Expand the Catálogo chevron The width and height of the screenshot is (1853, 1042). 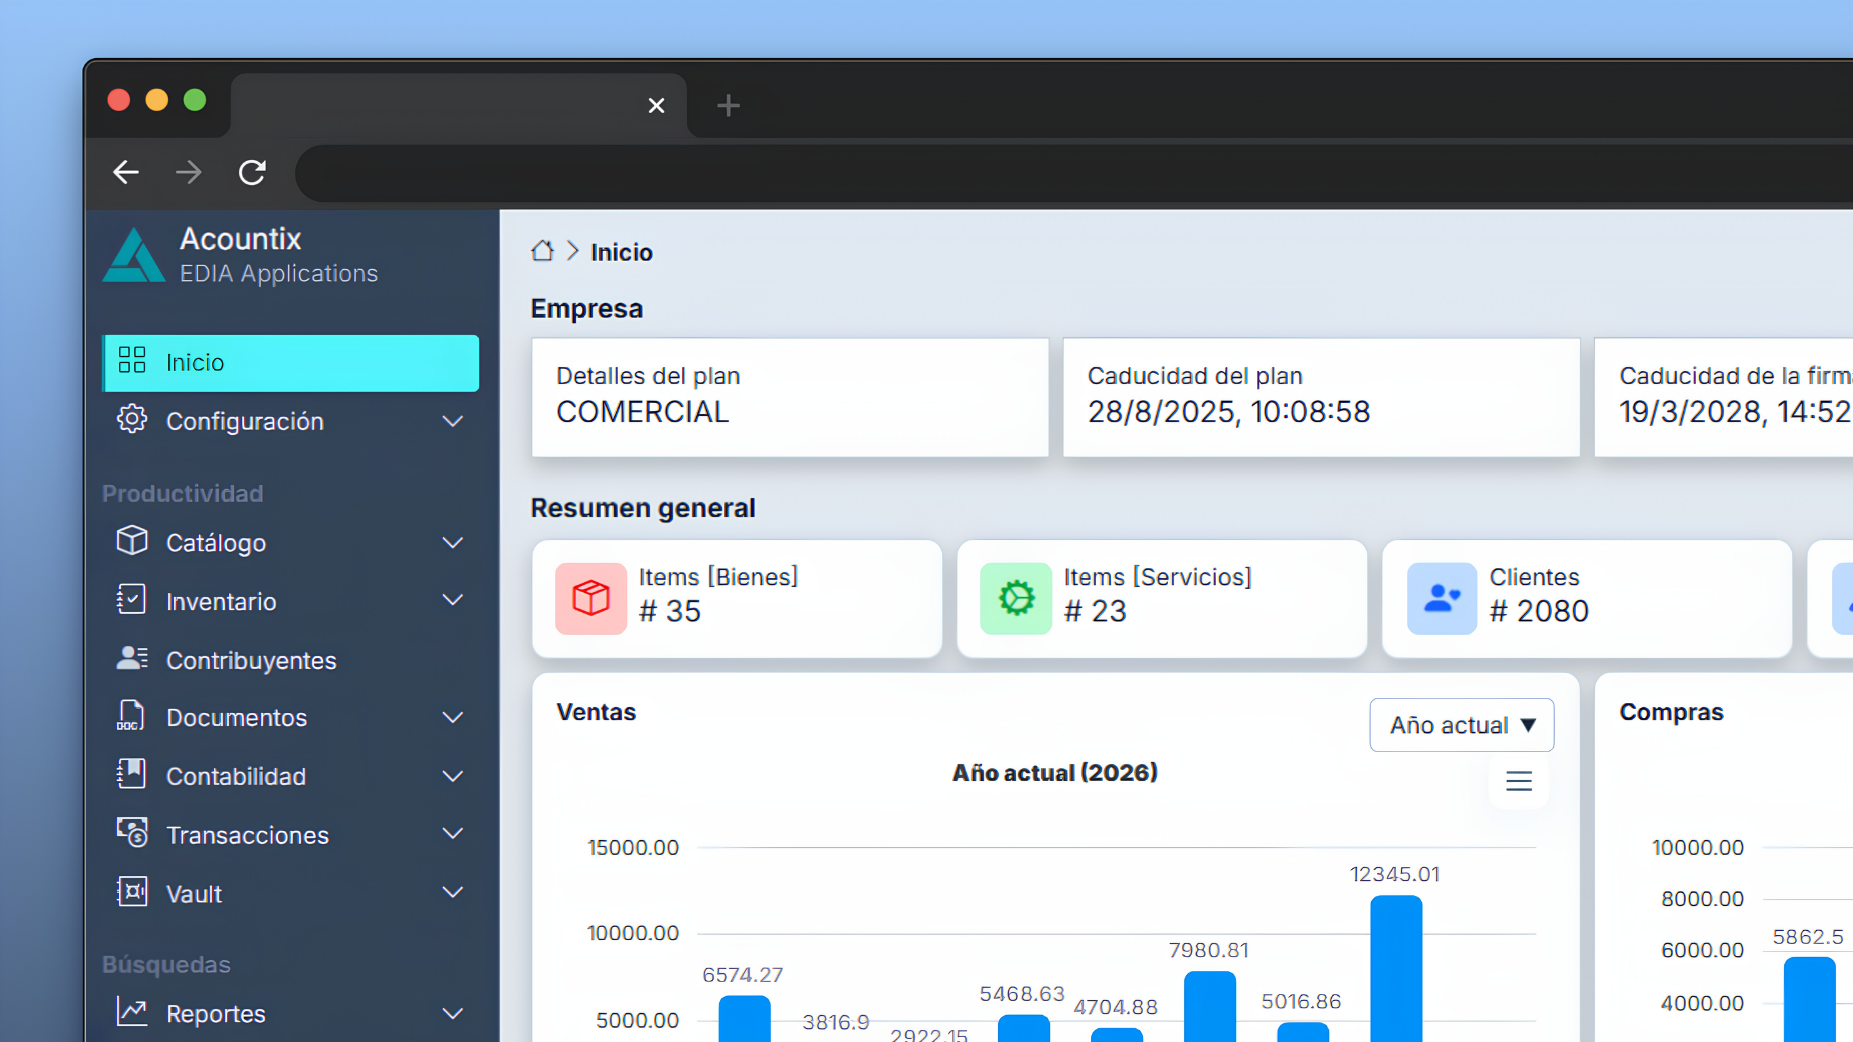click(453, 542)
